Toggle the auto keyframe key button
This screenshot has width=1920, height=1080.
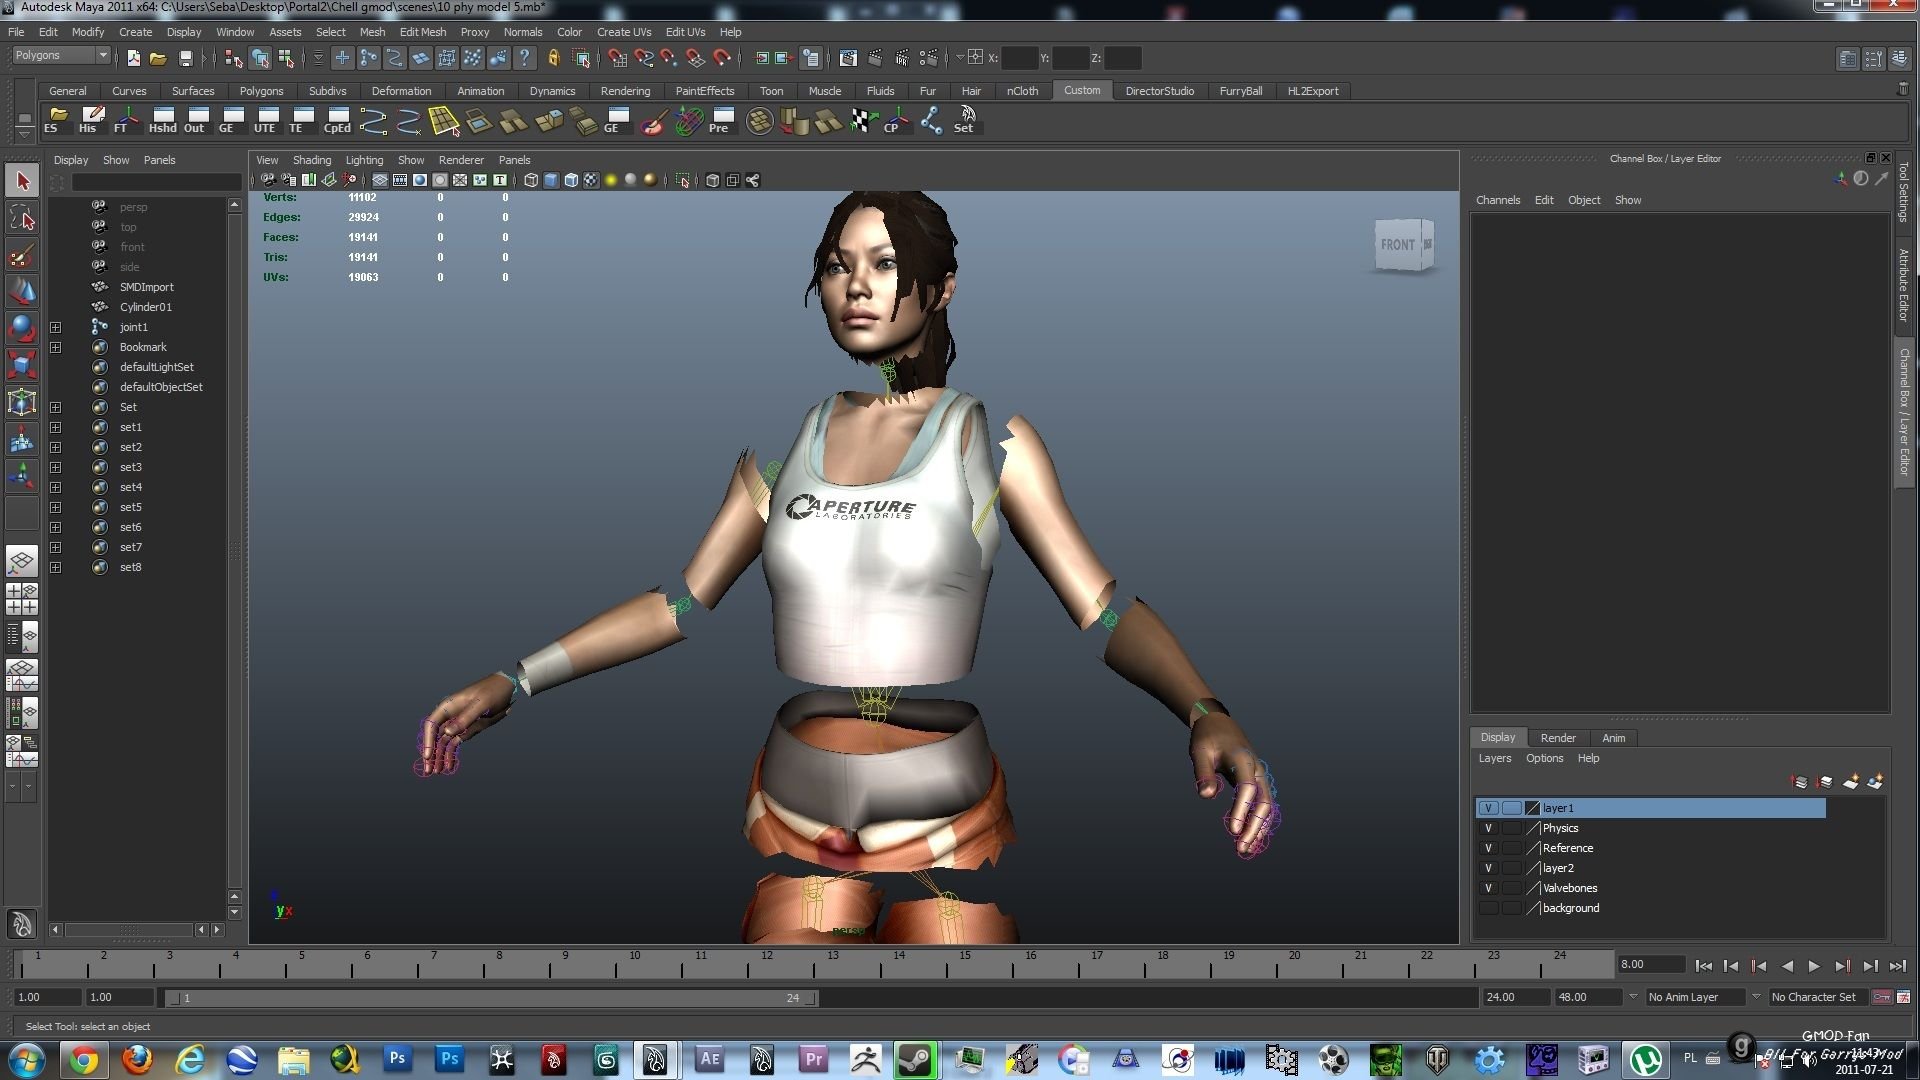click(1882, 997)
